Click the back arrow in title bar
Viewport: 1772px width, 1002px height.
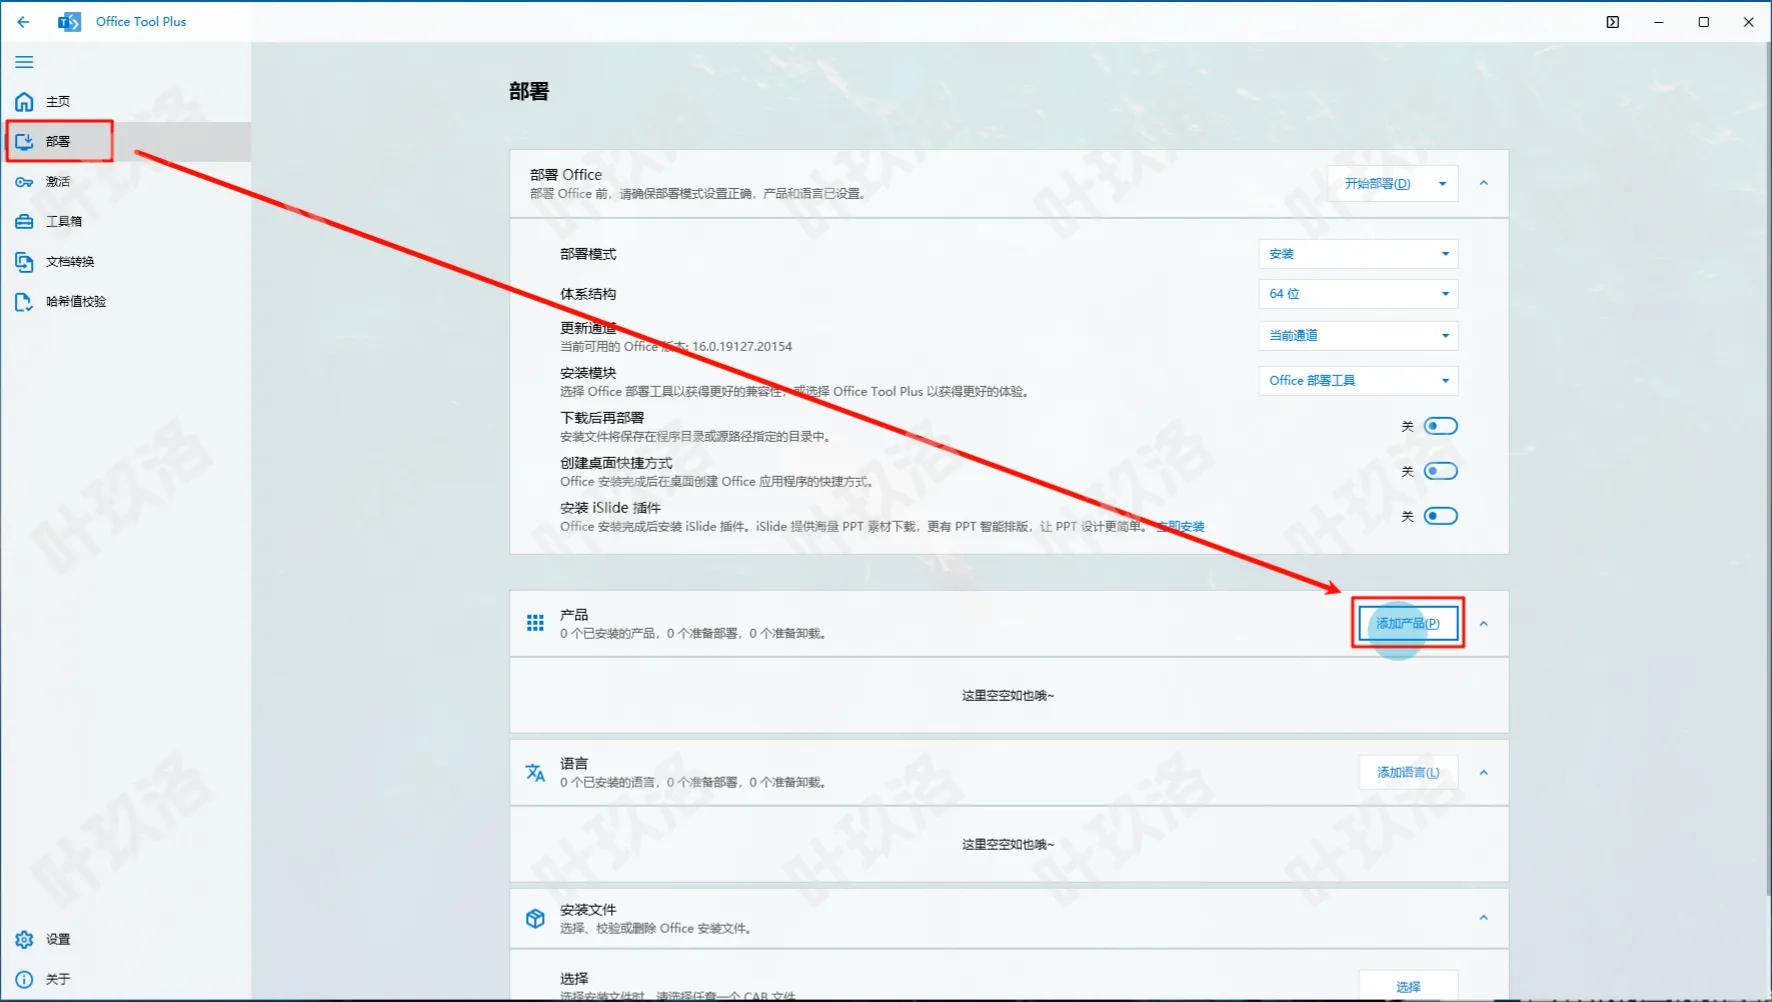23,21
